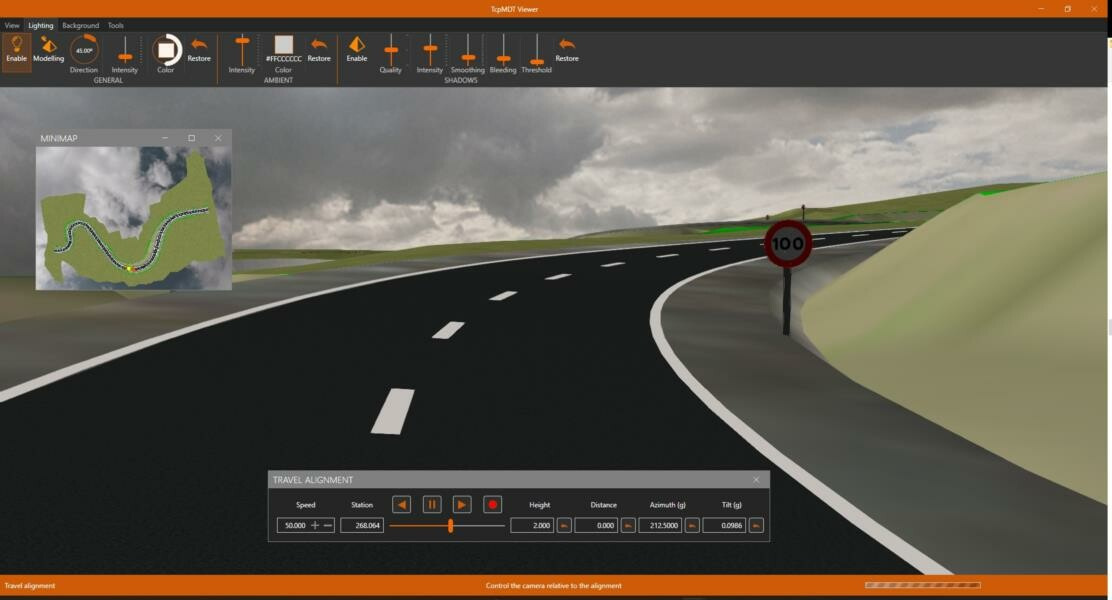Restore Shadows settings to default
1112x600 pixels.
coord(567,49)
